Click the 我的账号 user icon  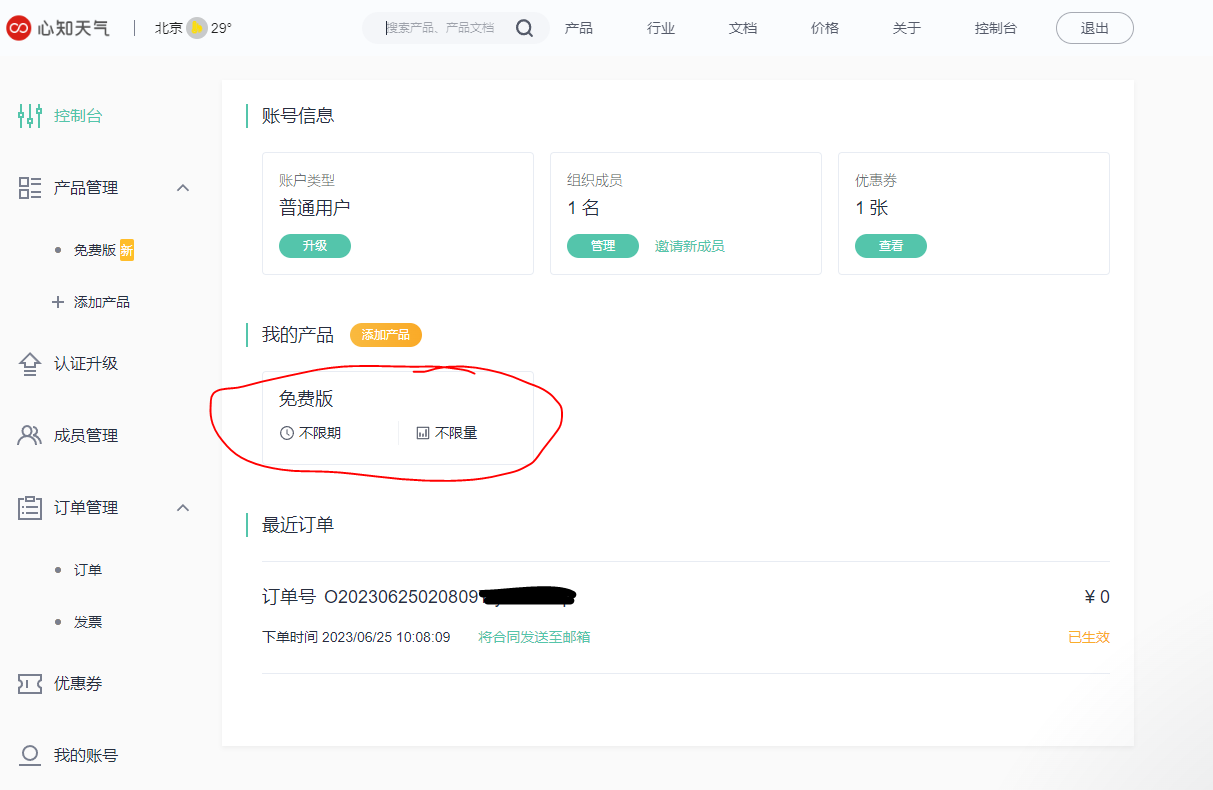(30, 755)
